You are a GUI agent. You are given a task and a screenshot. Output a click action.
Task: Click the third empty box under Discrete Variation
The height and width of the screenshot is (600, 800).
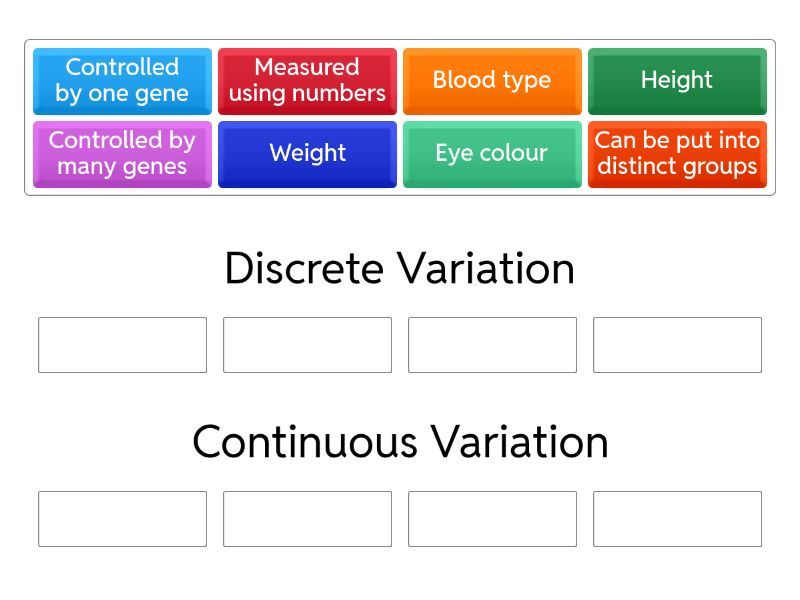492,345
